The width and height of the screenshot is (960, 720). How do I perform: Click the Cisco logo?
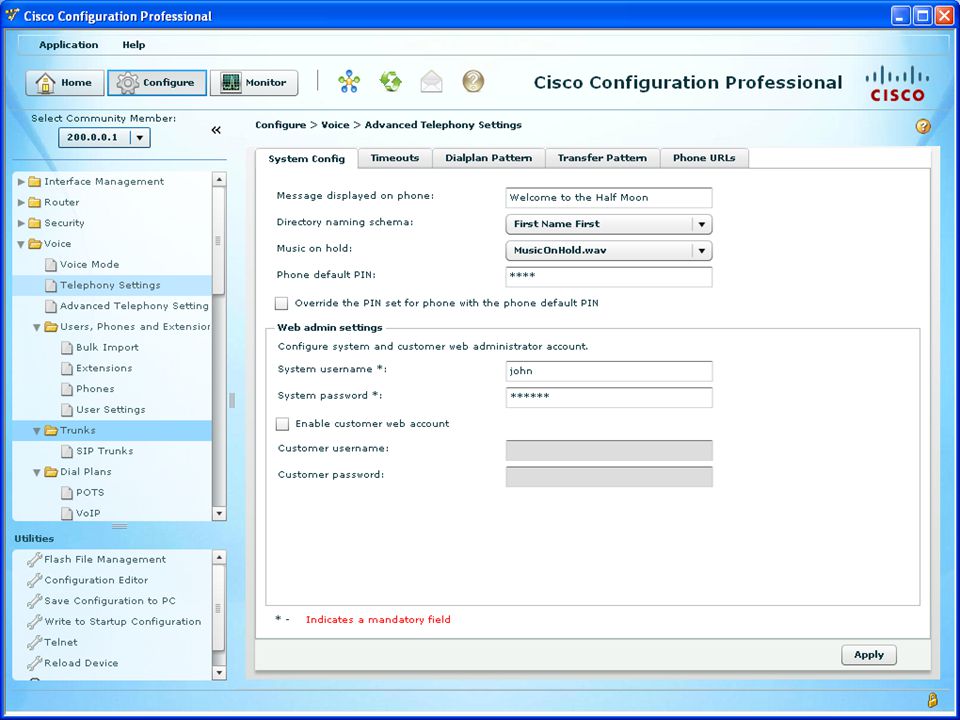pyautogui.click(x=897, y=83)
